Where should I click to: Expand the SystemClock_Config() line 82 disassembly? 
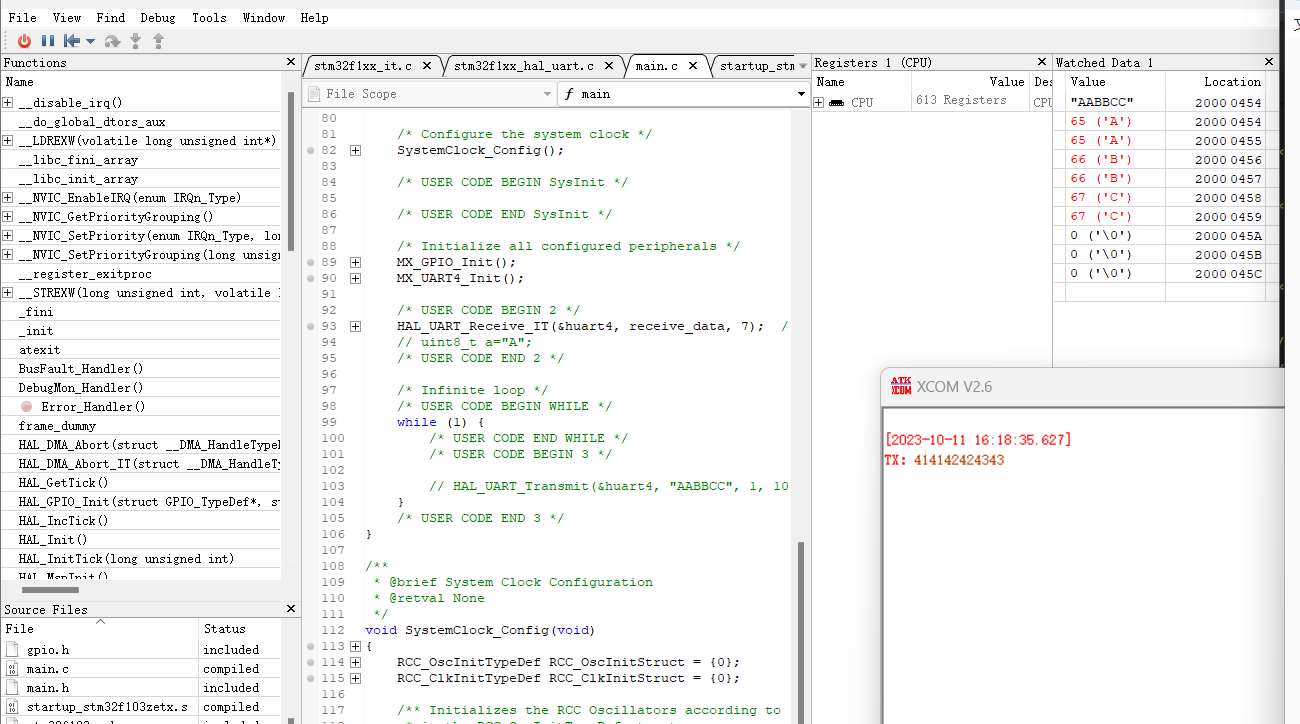355,150
